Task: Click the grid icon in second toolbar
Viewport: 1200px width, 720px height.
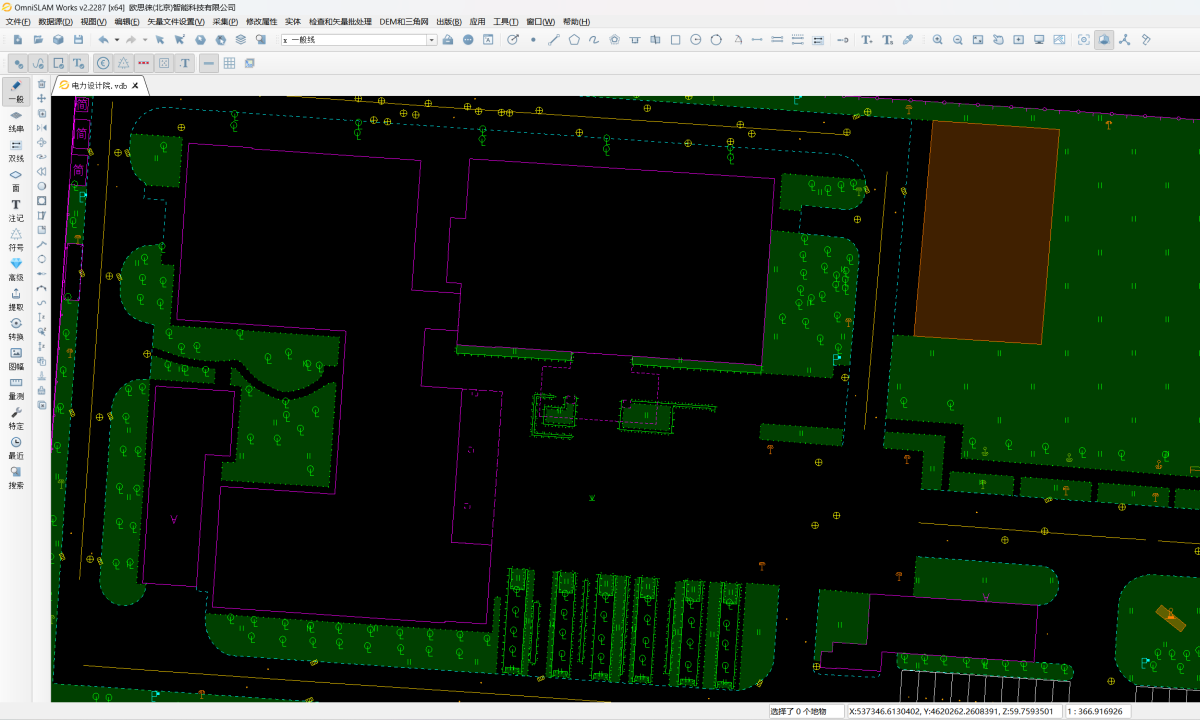Action: tap(229, 63)
